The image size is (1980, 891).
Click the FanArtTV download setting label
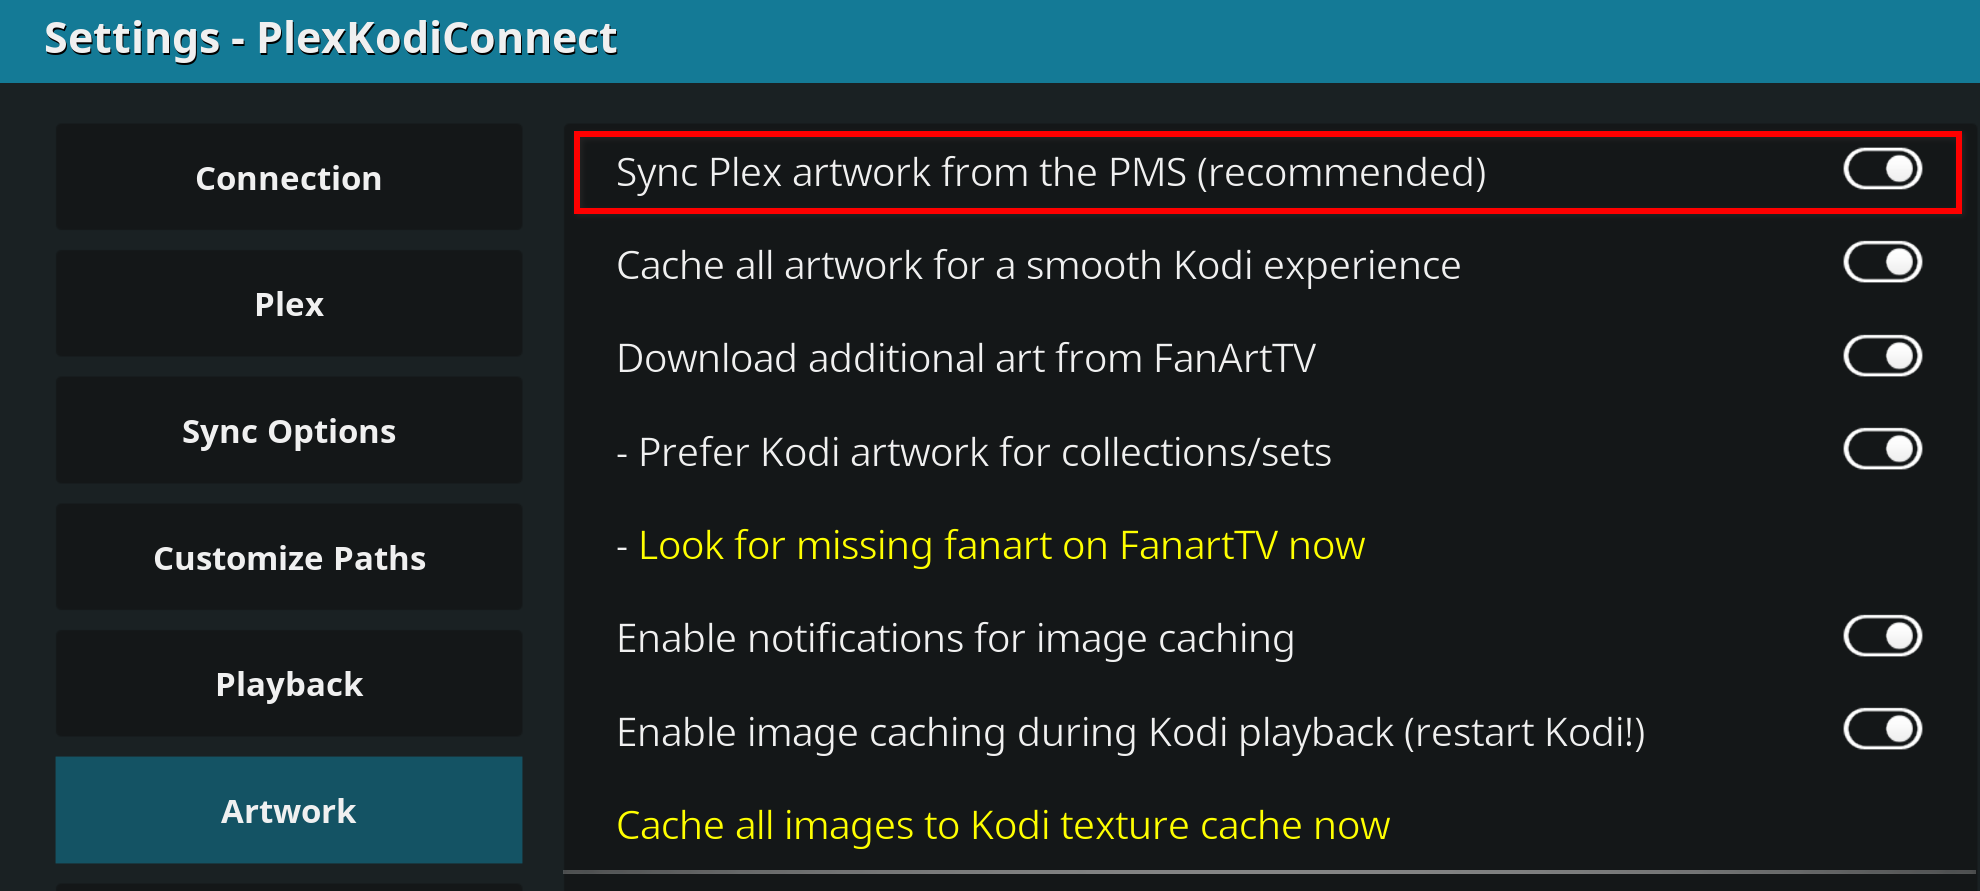pyautogui.click(x=966, y=357)
